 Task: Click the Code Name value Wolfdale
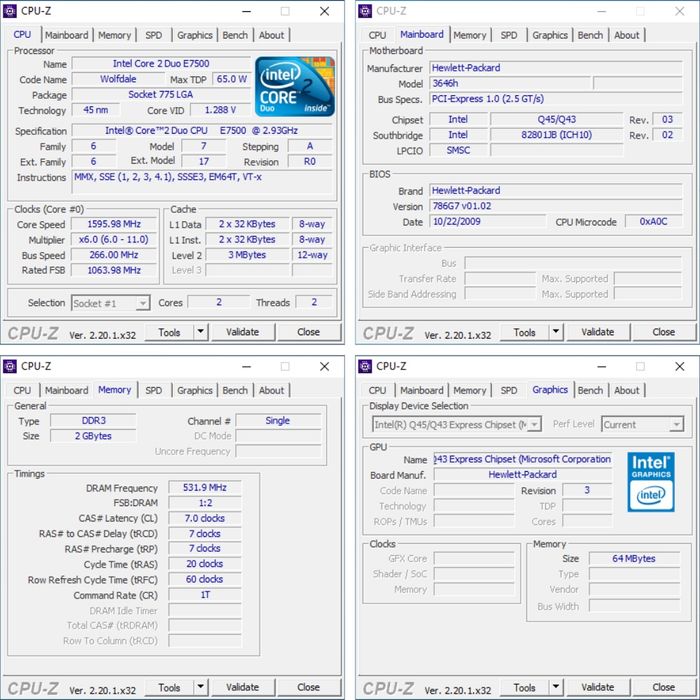118,79
